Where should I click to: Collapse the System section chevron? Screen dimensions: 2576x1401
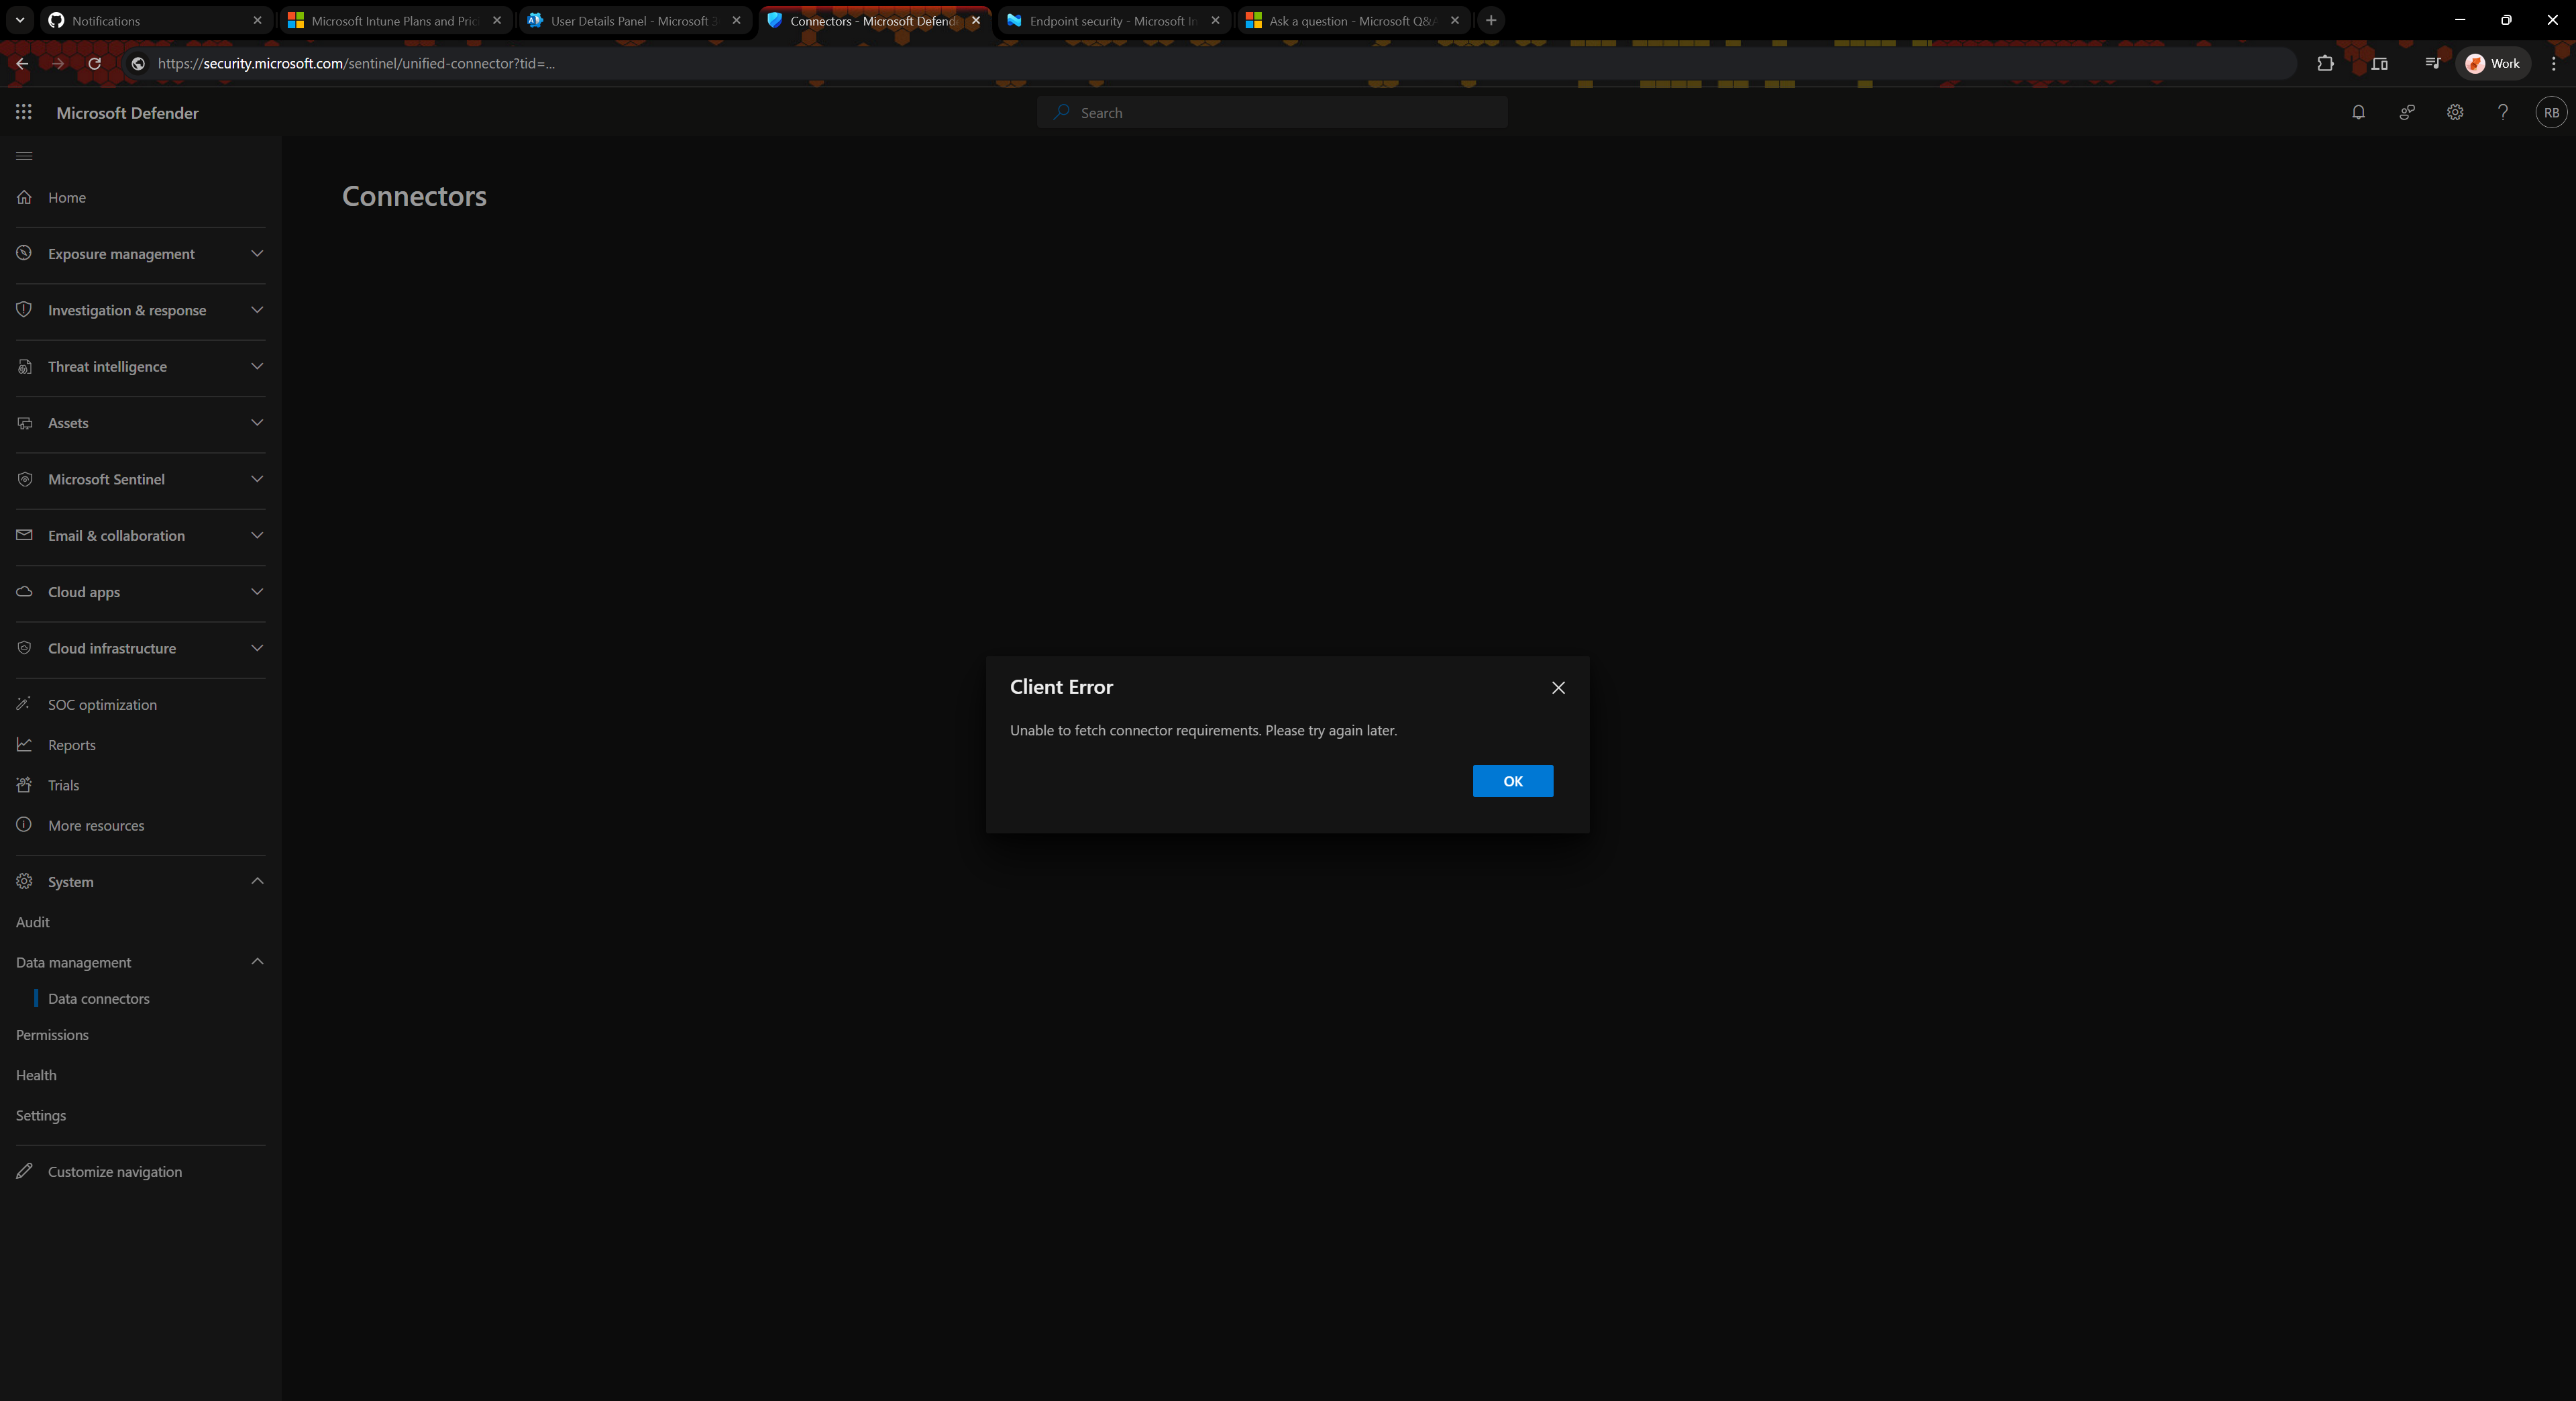[x=257, y=881]
